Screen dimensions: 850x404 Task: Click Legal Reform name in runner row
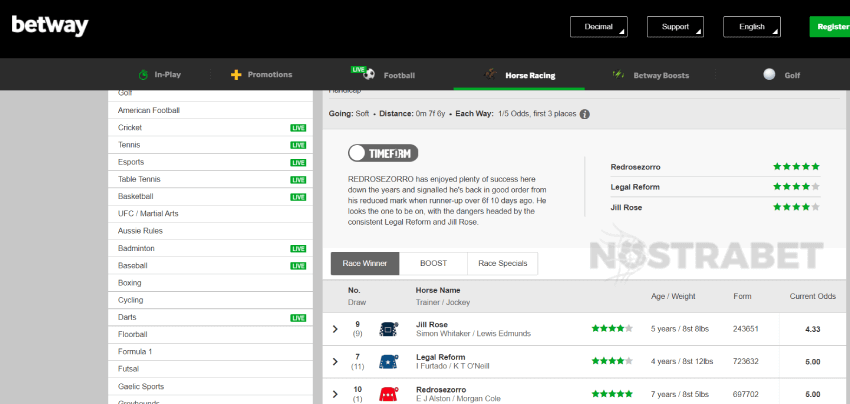click(440, 357)
